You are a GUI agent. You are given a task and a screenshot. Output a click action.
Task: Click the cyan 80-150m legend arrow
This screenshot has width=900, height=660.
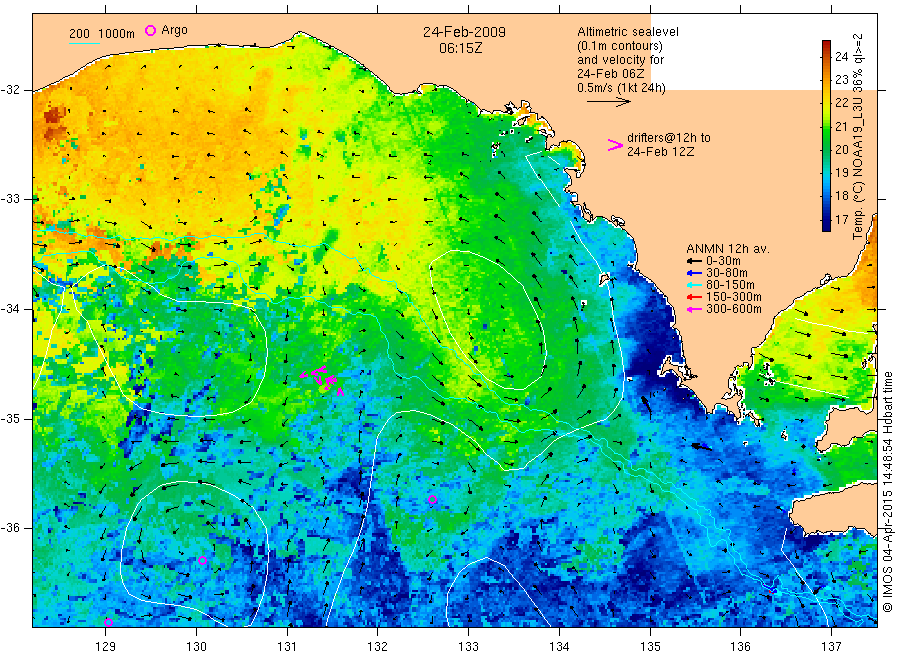(x=695, y=285)
